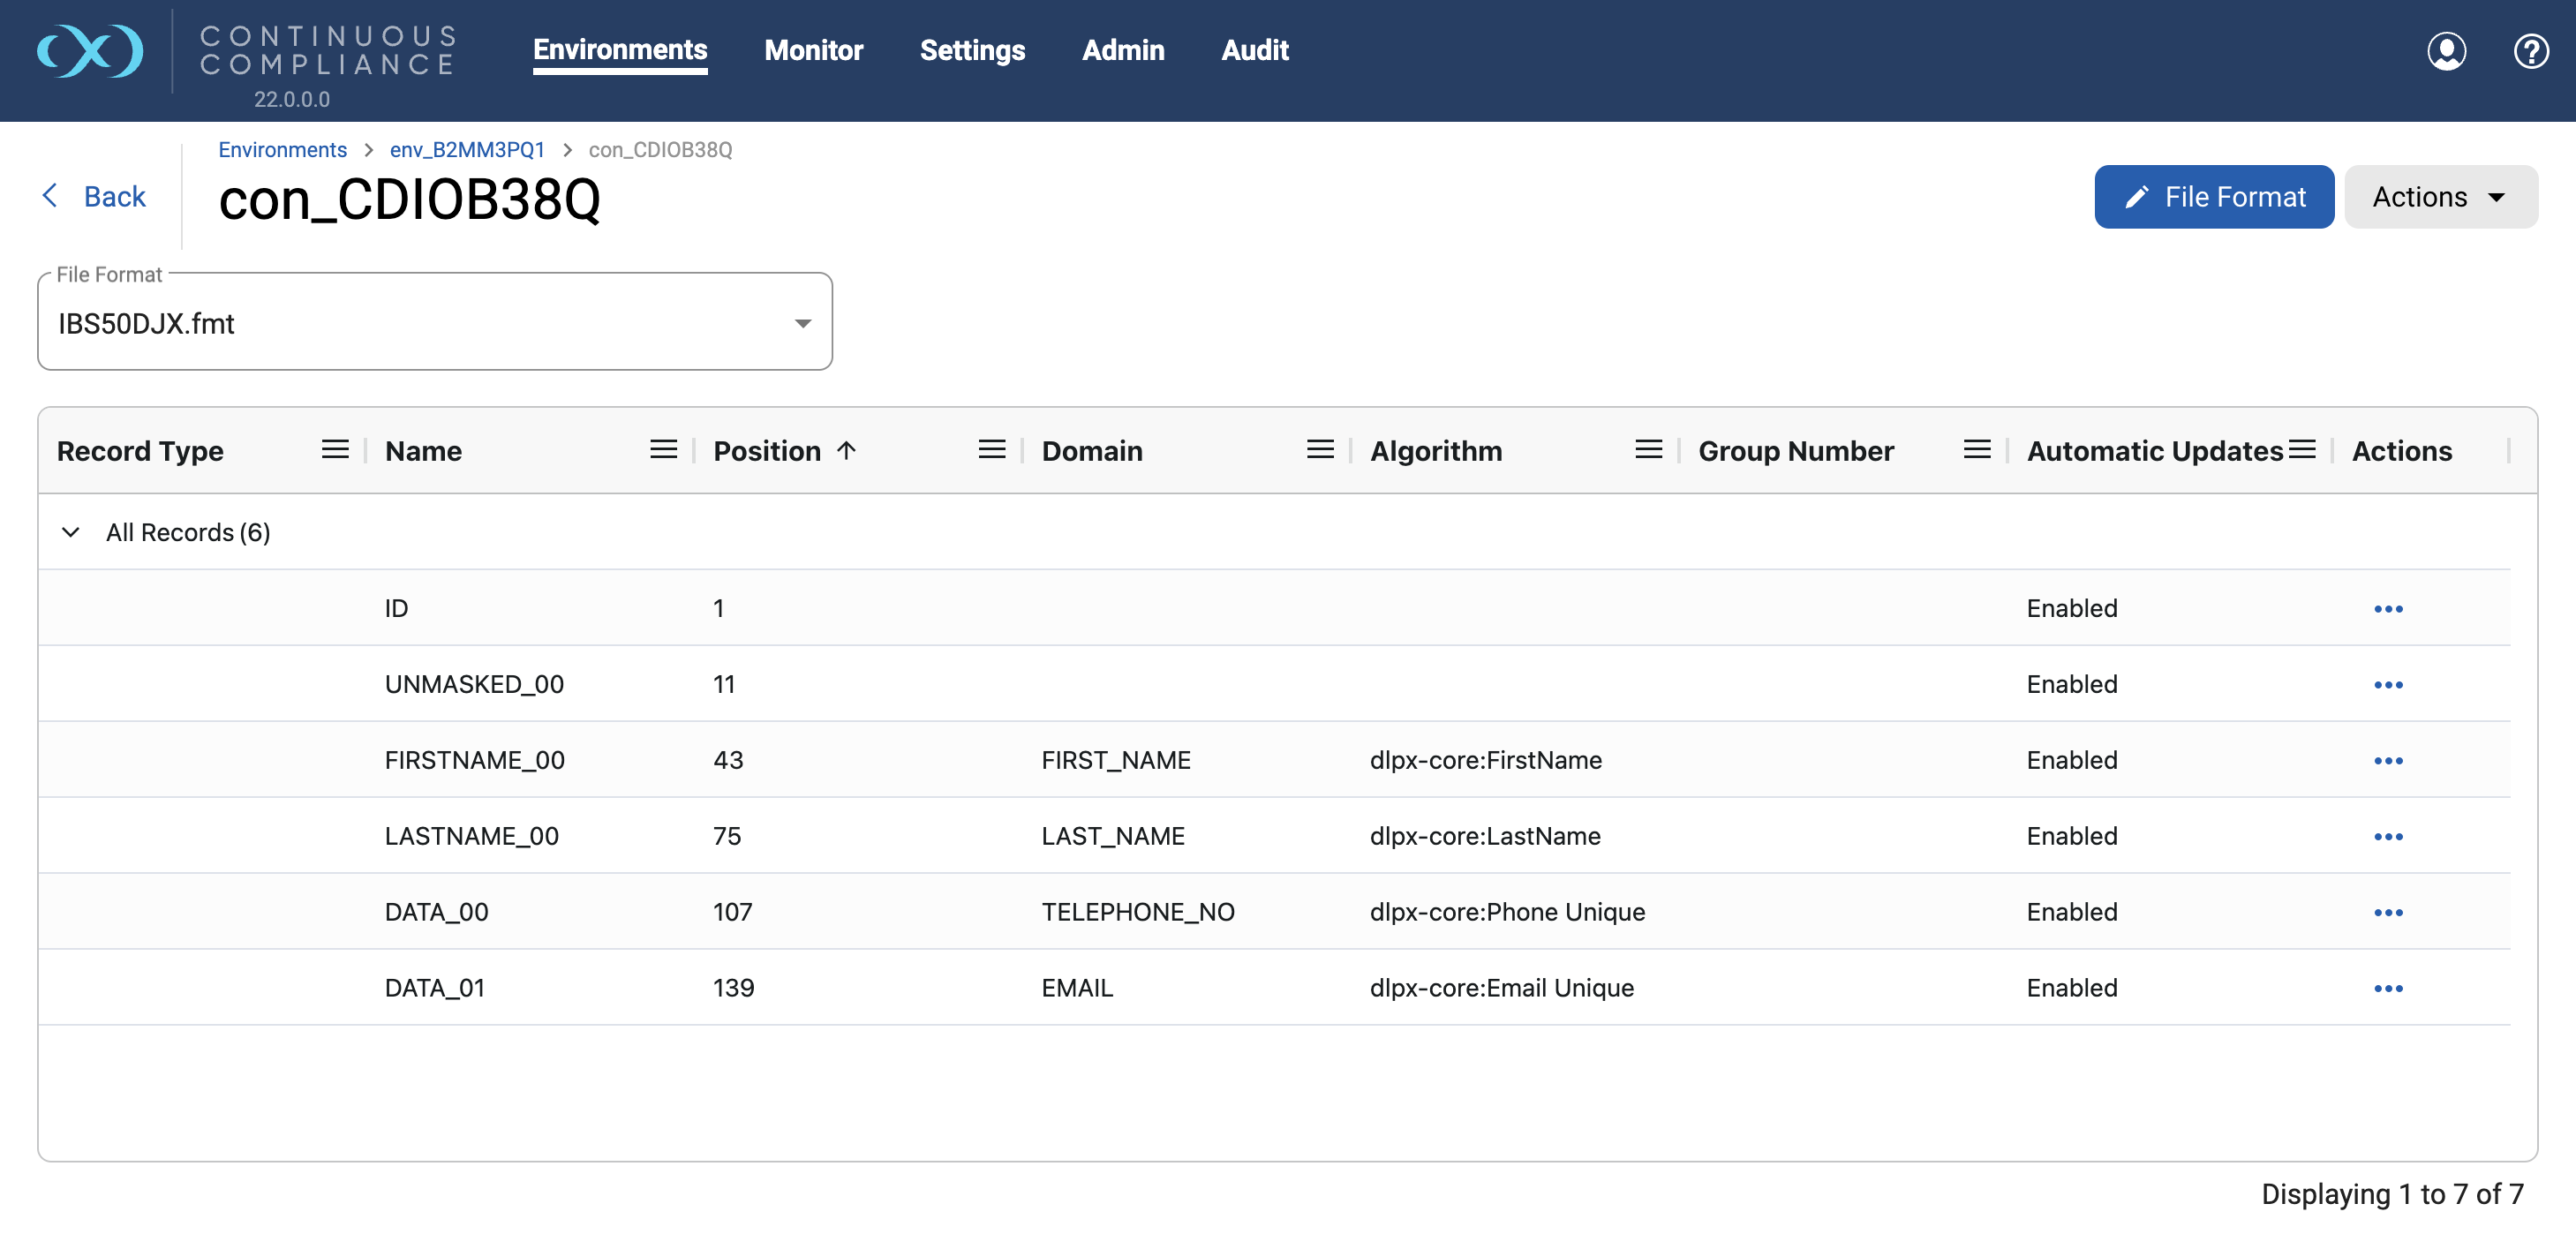This screenshot has height=1234, width=2576.
Task: Open the user account profile icon
Action: [2446, 51]
